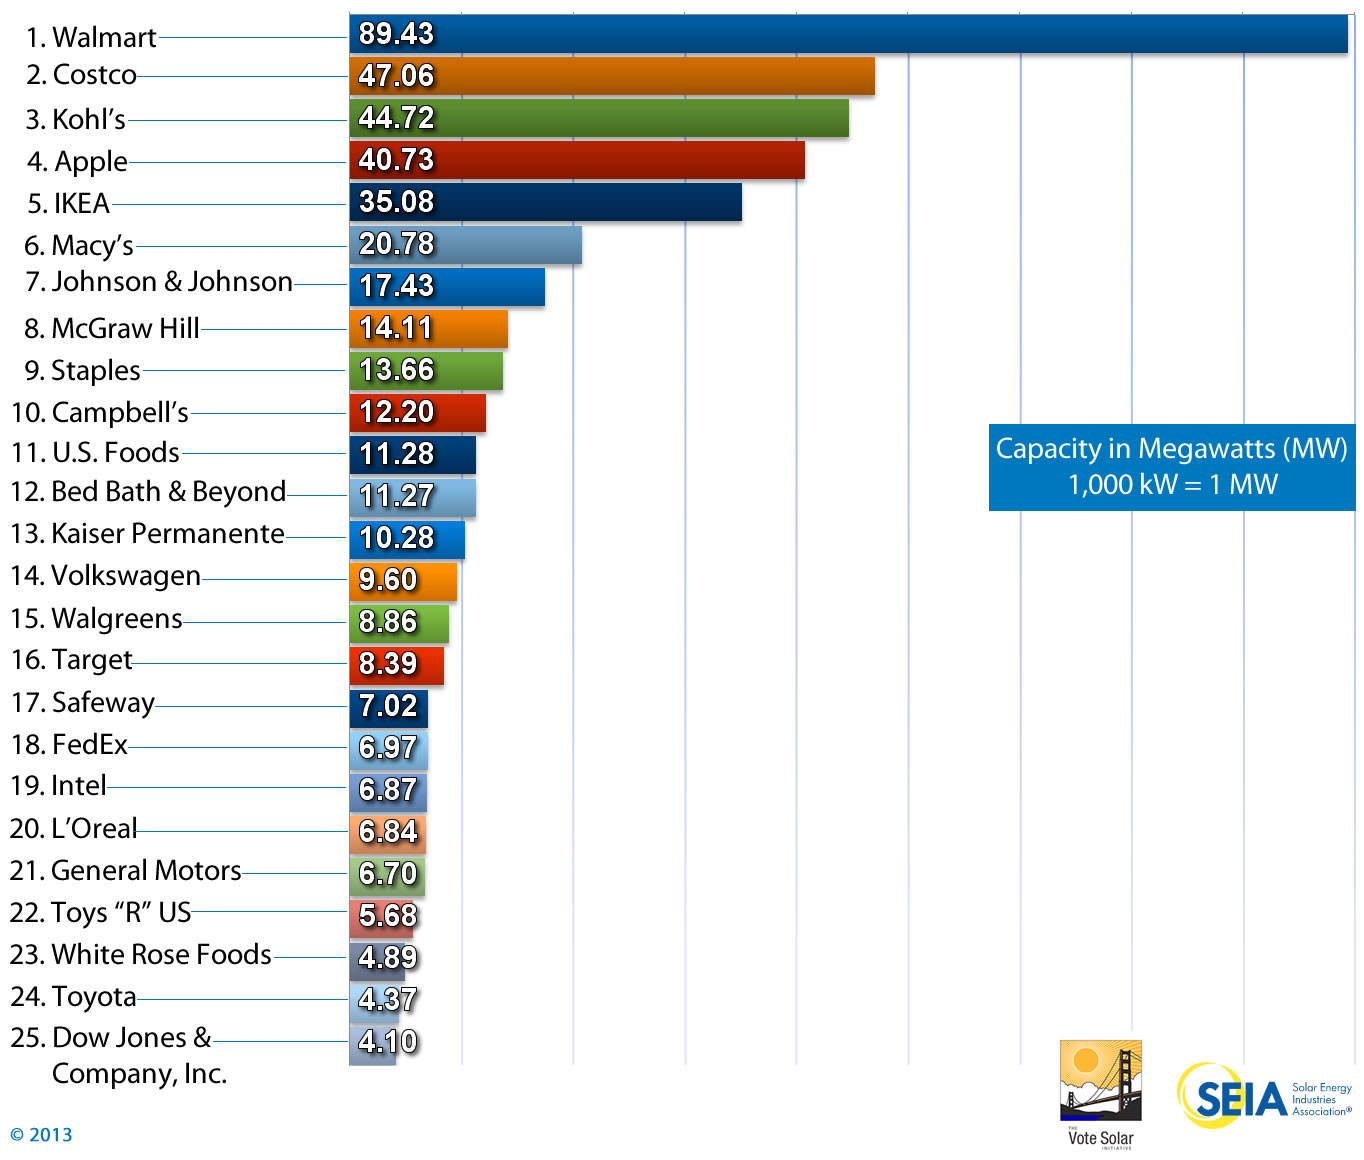1364x1160 pixels.
Task: Click the '7. Johnson & Johnson' label
Action: pos(159,282)
